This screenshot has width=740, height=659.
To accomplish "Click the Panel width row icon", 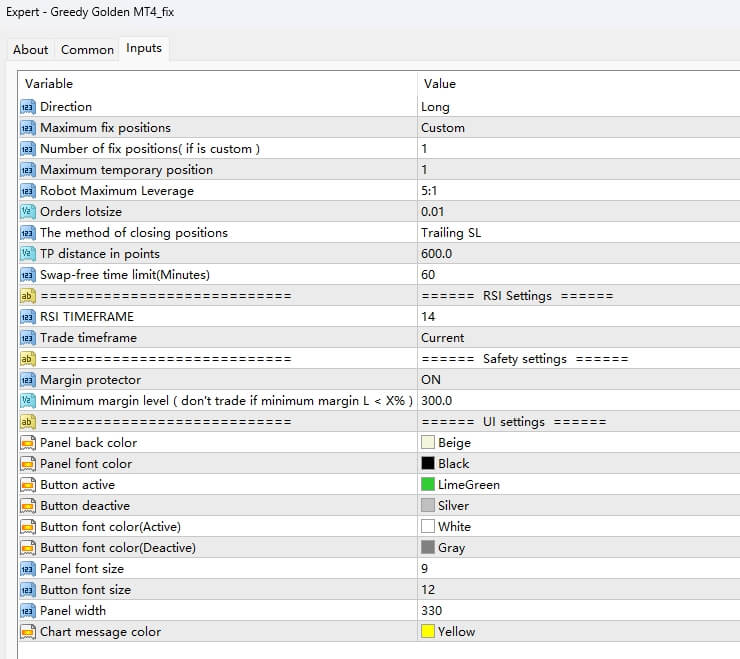I will (x=28, y=611).
